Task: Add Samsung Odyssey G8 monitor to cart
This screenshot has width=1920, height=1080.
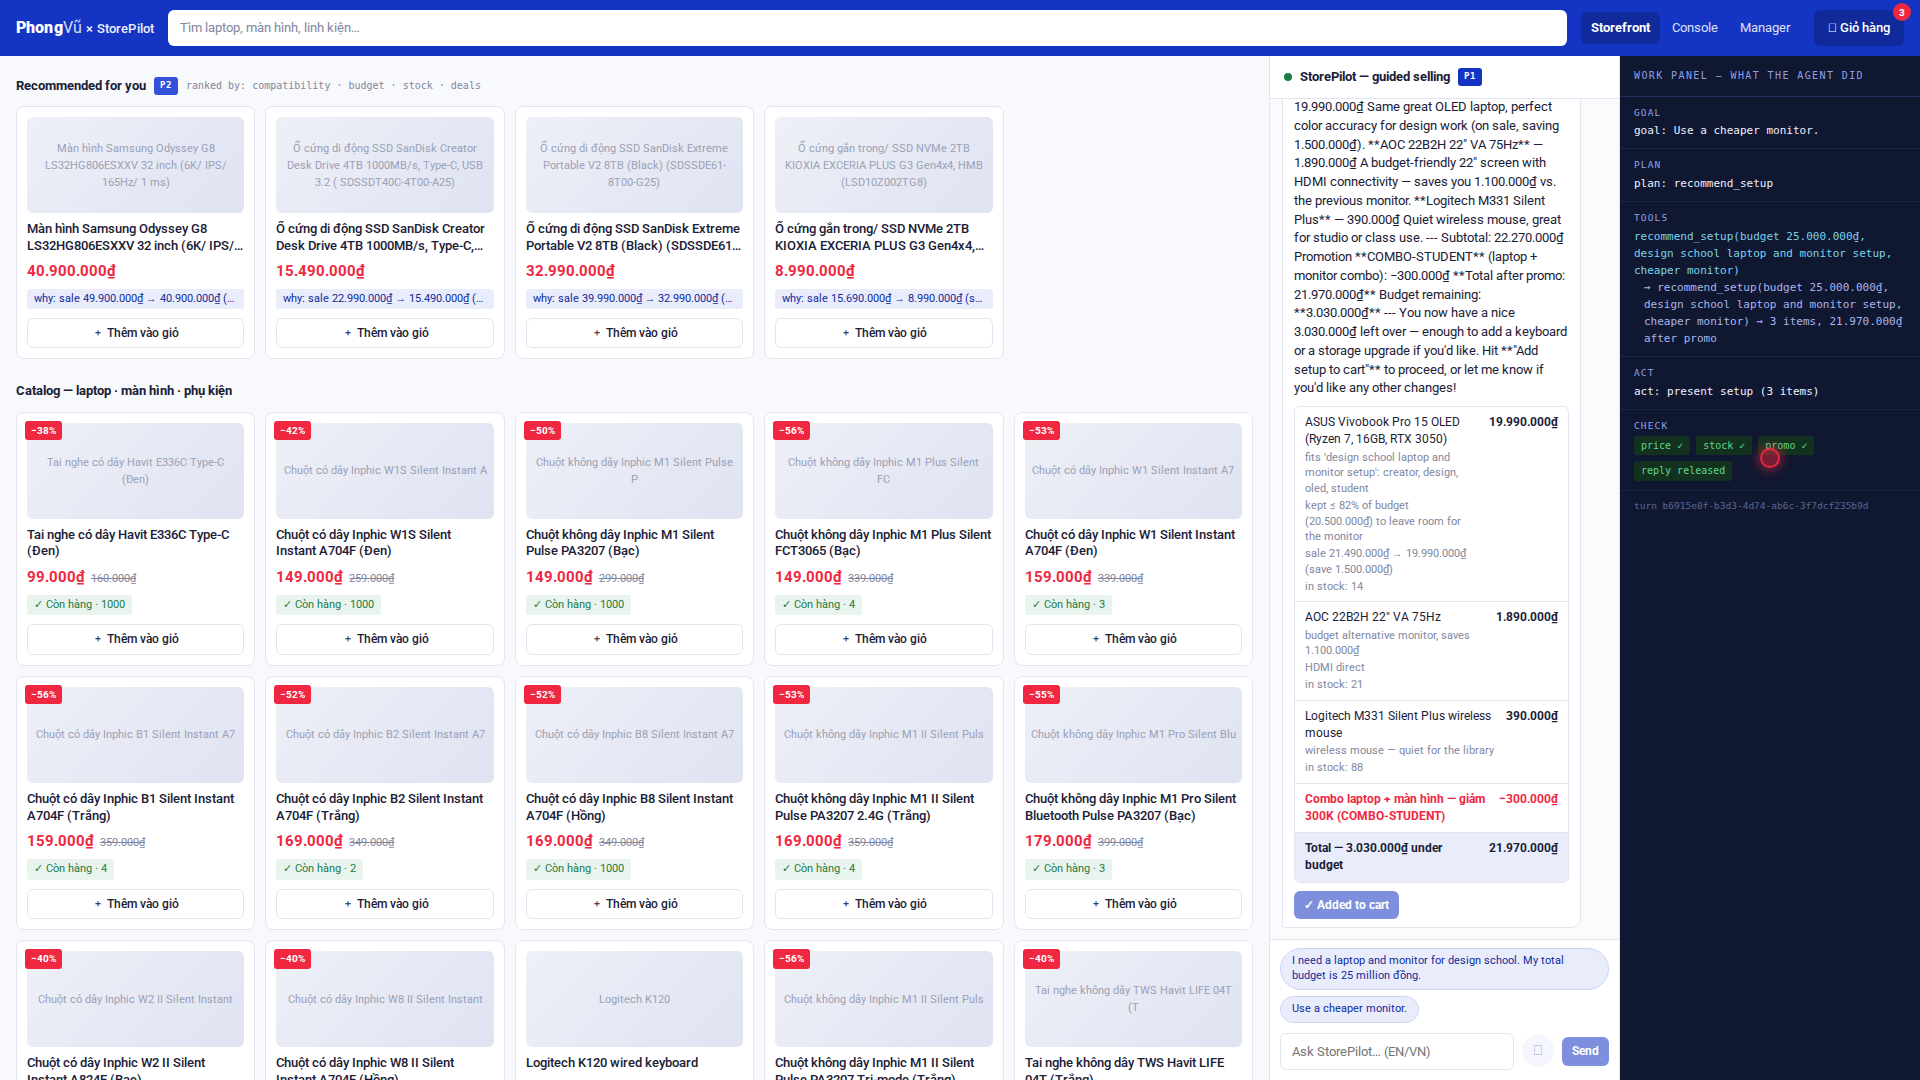Action: 135,333
